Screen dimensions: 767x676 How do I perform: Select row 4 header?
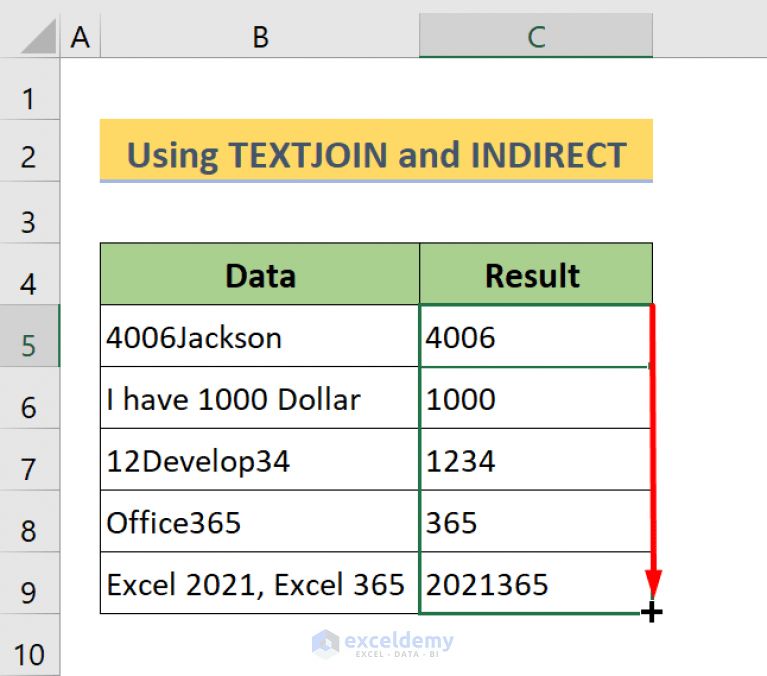click(29, 274)
